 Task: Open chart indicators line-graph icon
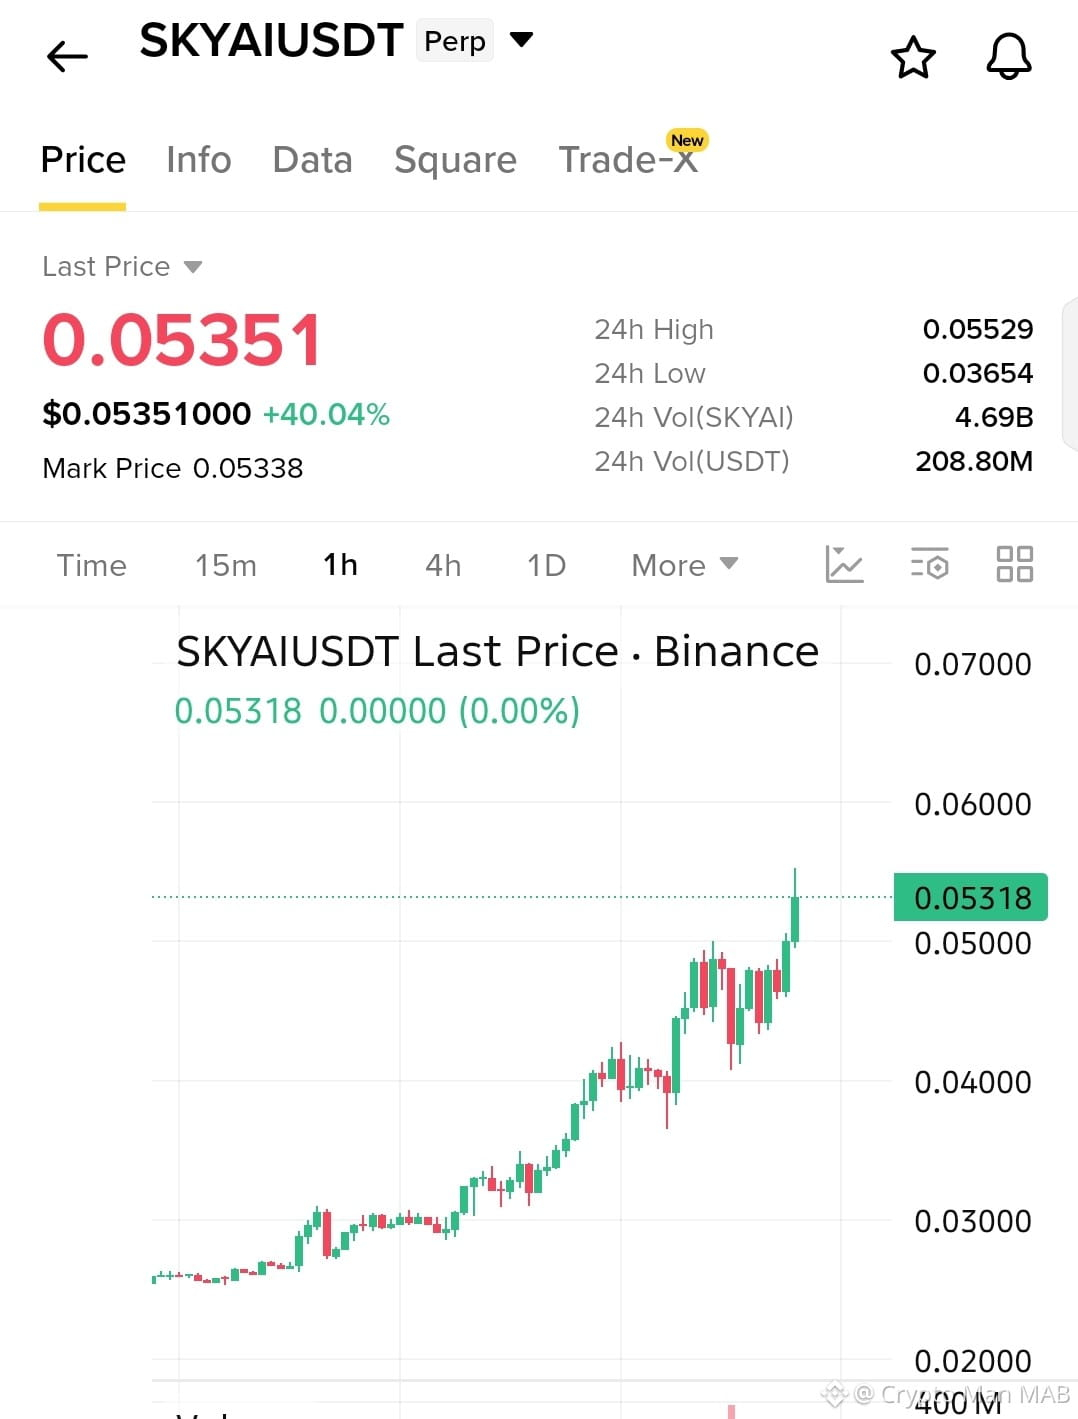(x=844, y=564)
